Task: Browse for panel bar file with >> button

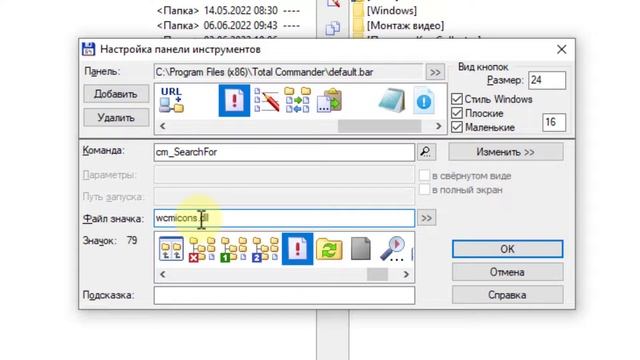Action: [x=435, y=72]
